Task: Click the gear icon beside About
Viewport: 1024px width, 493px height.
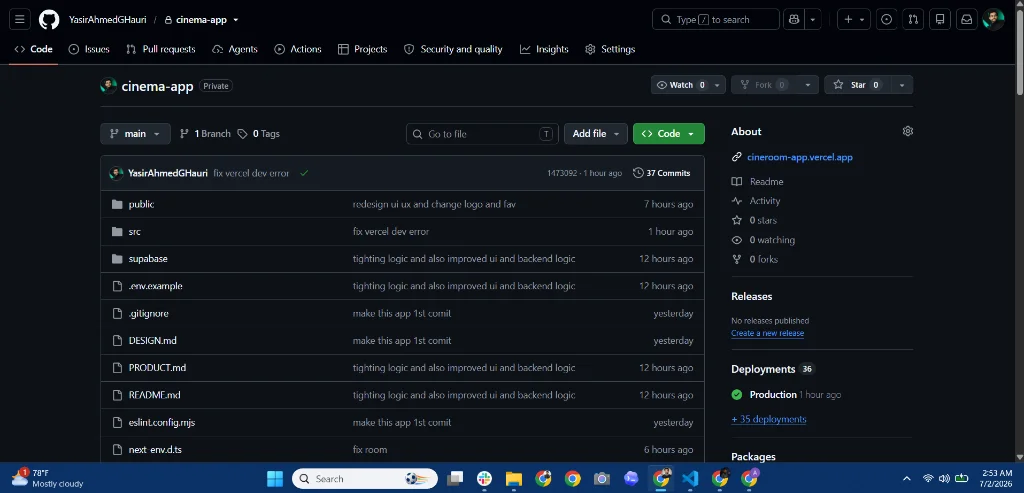Action: click(907, 131)
